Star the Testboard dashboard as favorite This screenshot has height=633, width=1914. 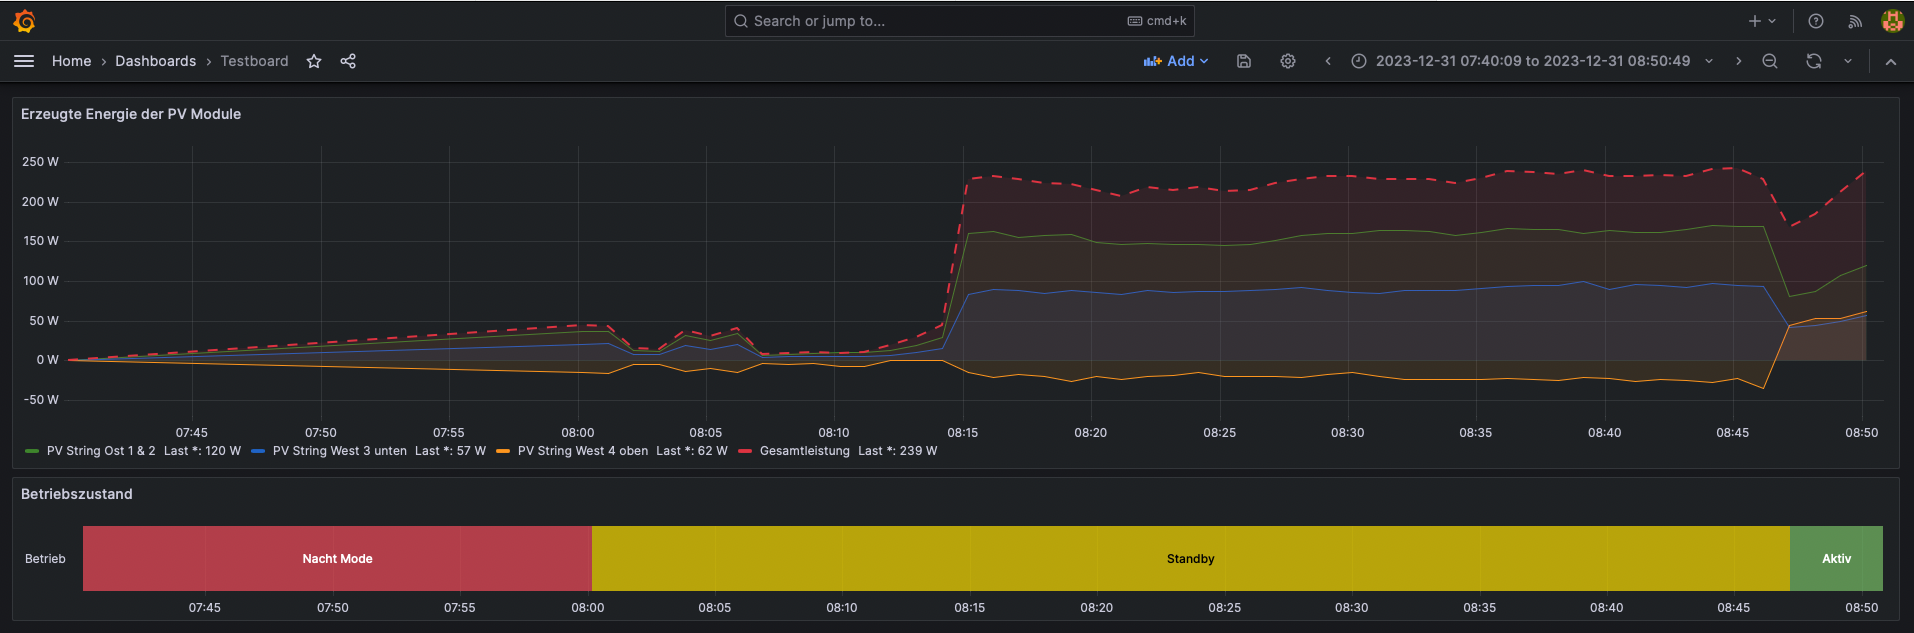coord(314,61)
